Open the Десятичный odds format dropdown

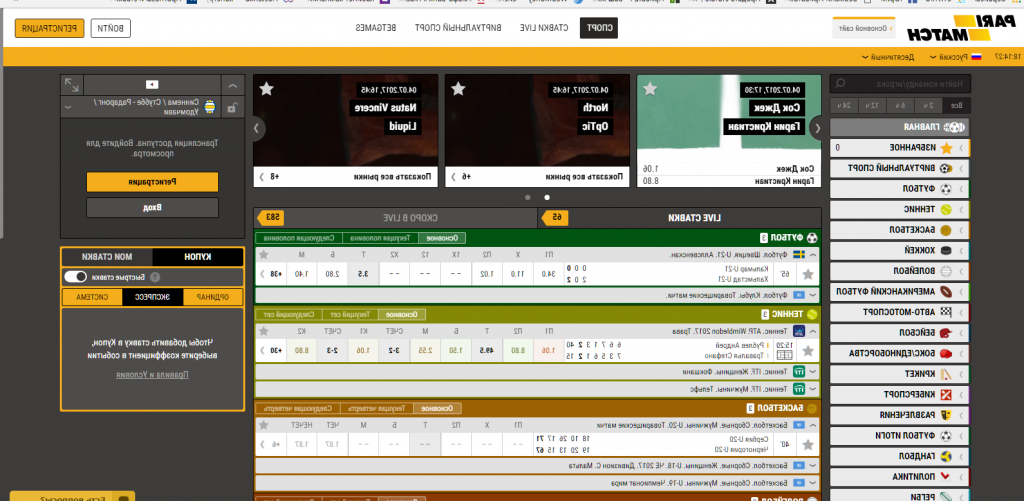(x=889, y=57)
